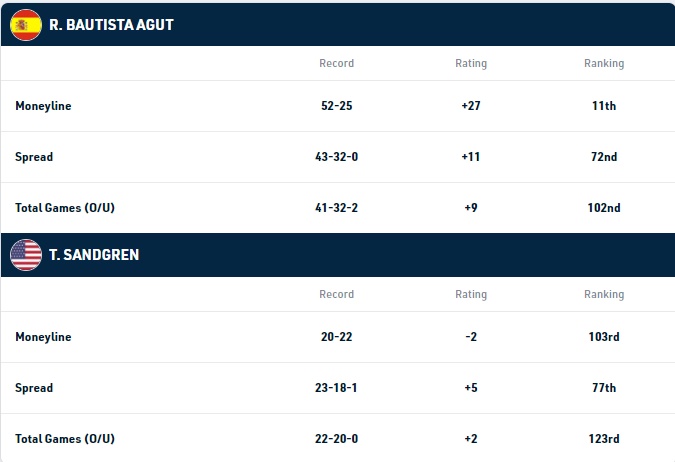Click Bautista Agut's Total Games (O/U) label
This screenshot has height=462, width=675.
pyautogui.click(x=65, y=208)
